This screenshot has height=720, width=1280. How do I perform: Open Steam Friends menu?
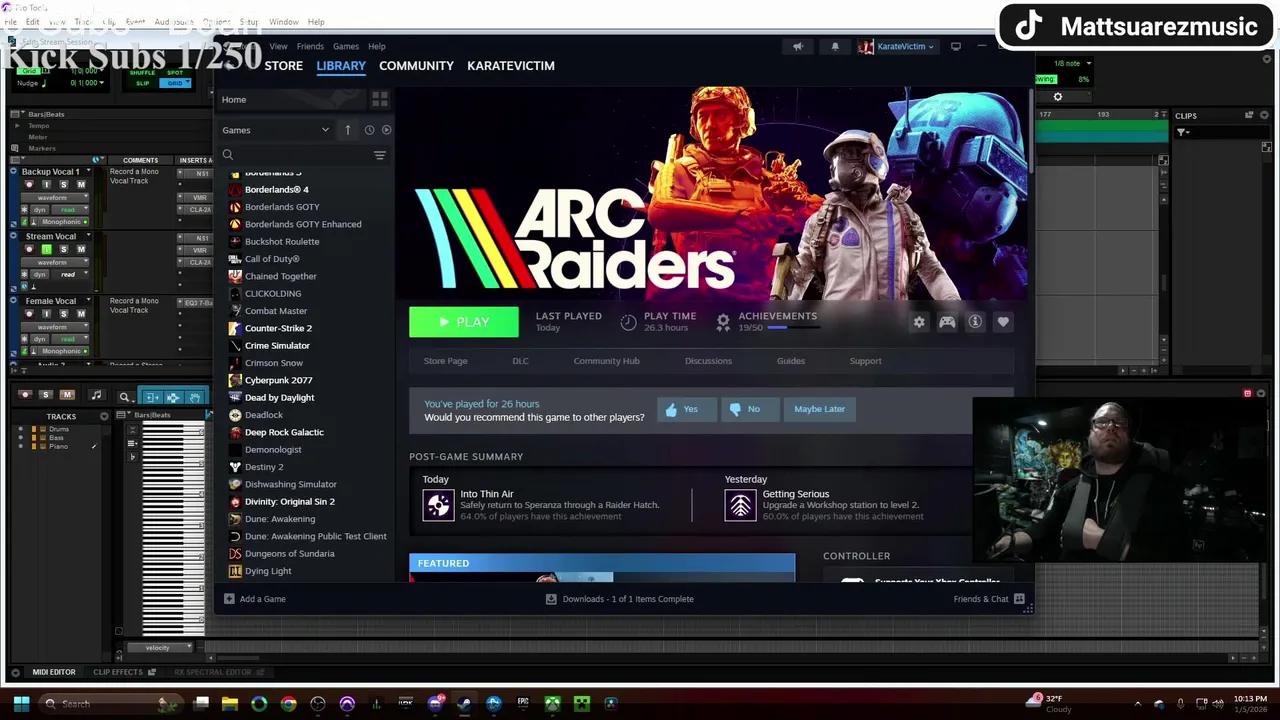pos(310,46)
